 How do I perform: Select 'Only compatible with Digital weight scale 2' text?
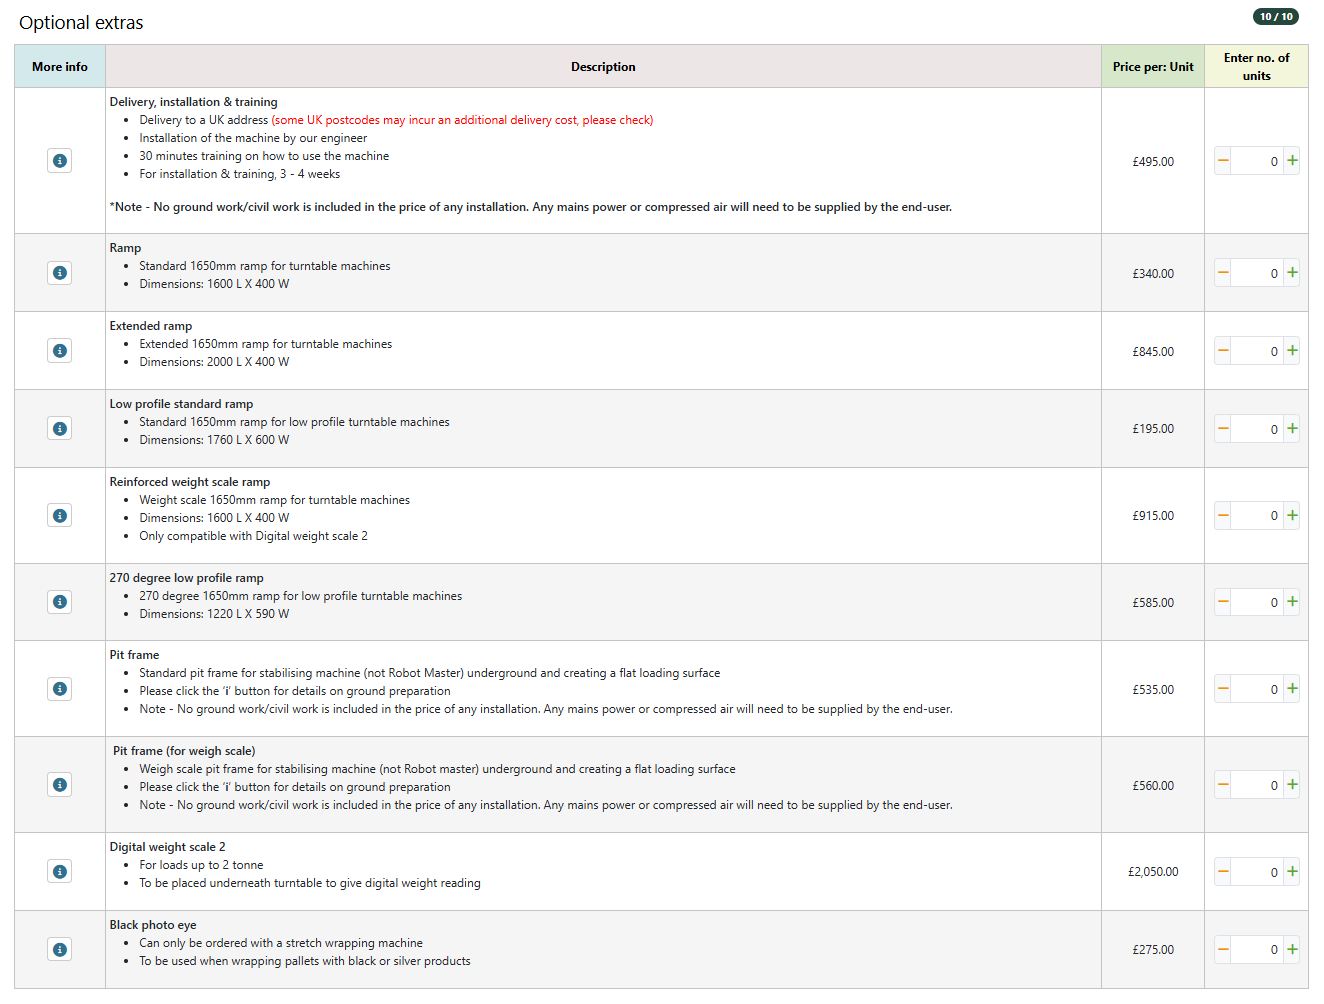tap(253, 536)
